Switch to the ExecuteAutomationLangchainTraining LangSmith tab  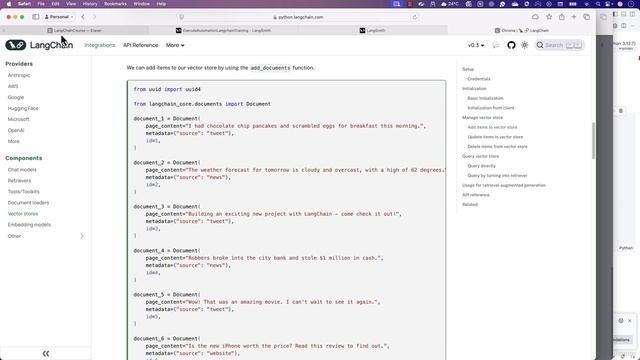[223, 30]
